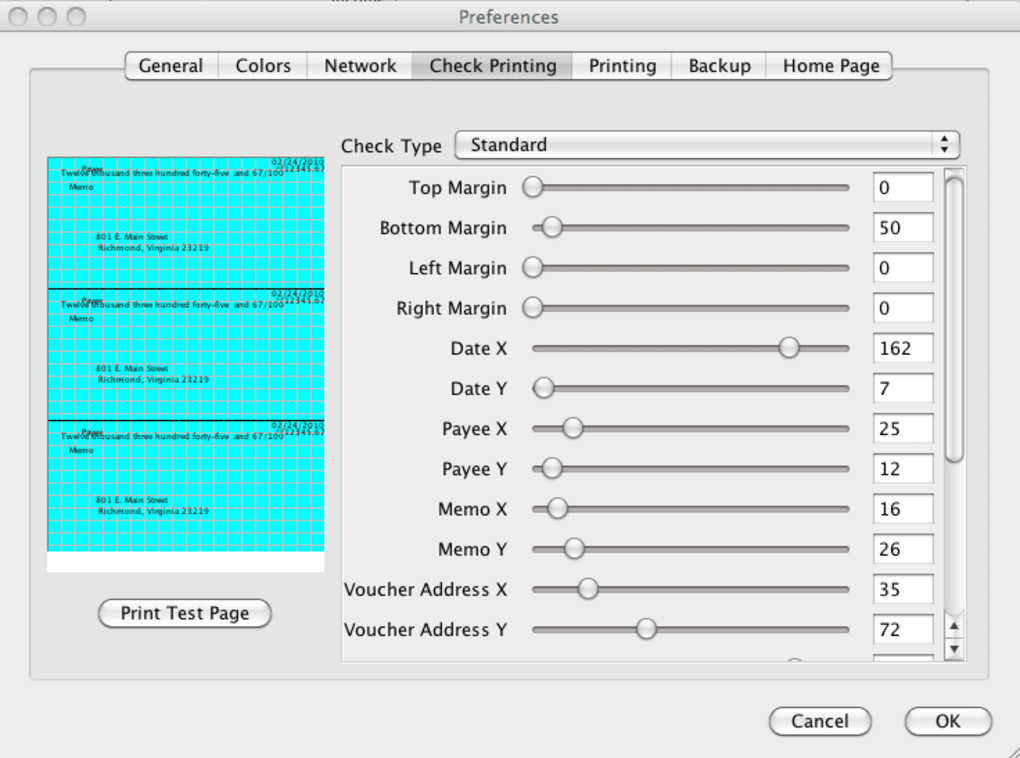Viewport: 1020px width, 758px height.
Task: Click the Date X slider handle
Action: click(788, 348)
